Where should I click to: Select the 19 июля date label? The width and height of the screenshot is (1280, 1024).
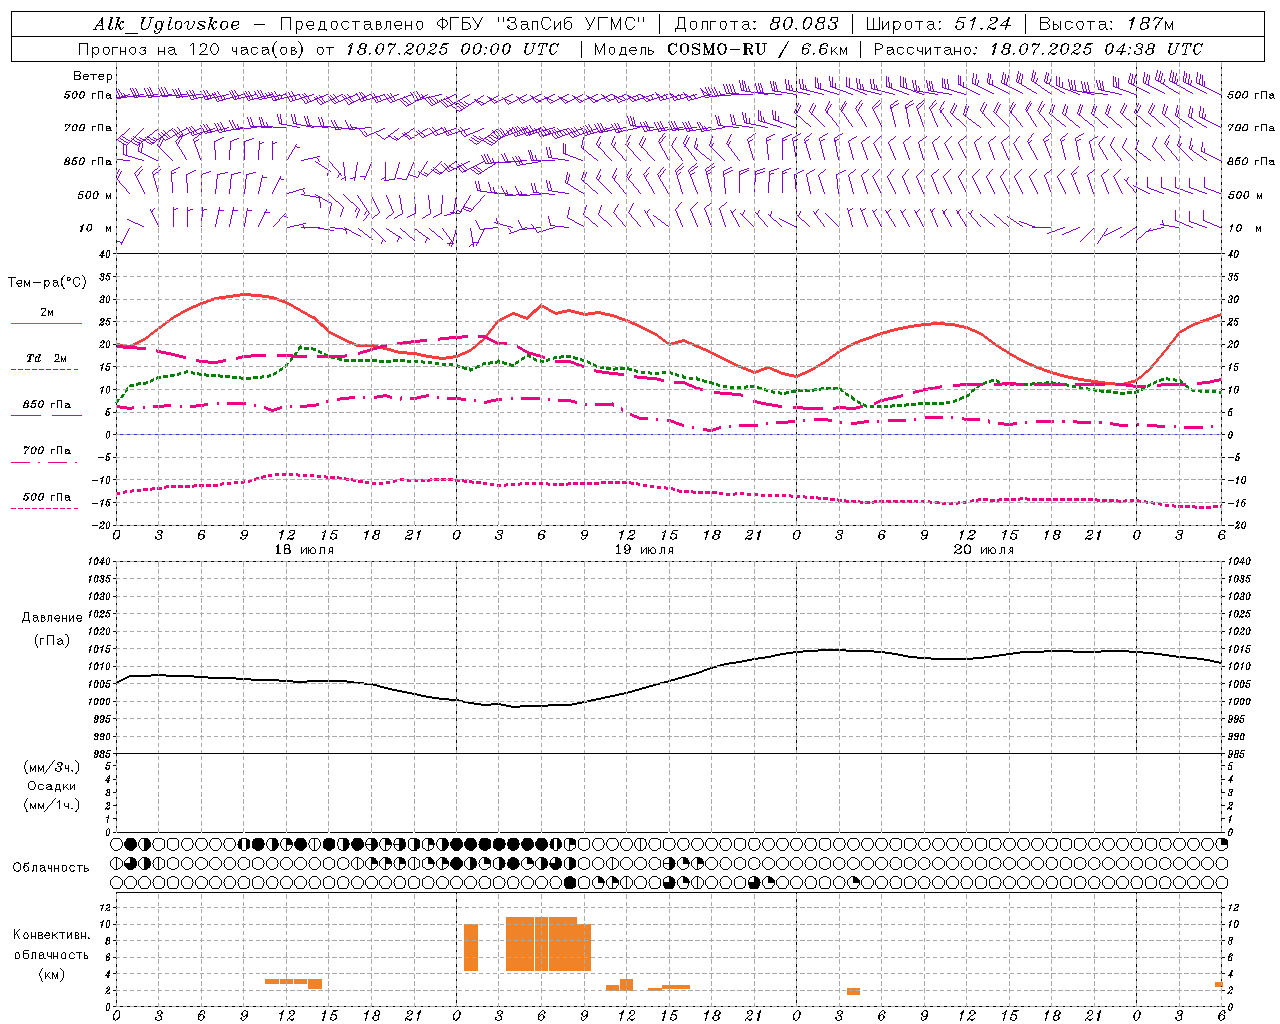tap(644, 550)
